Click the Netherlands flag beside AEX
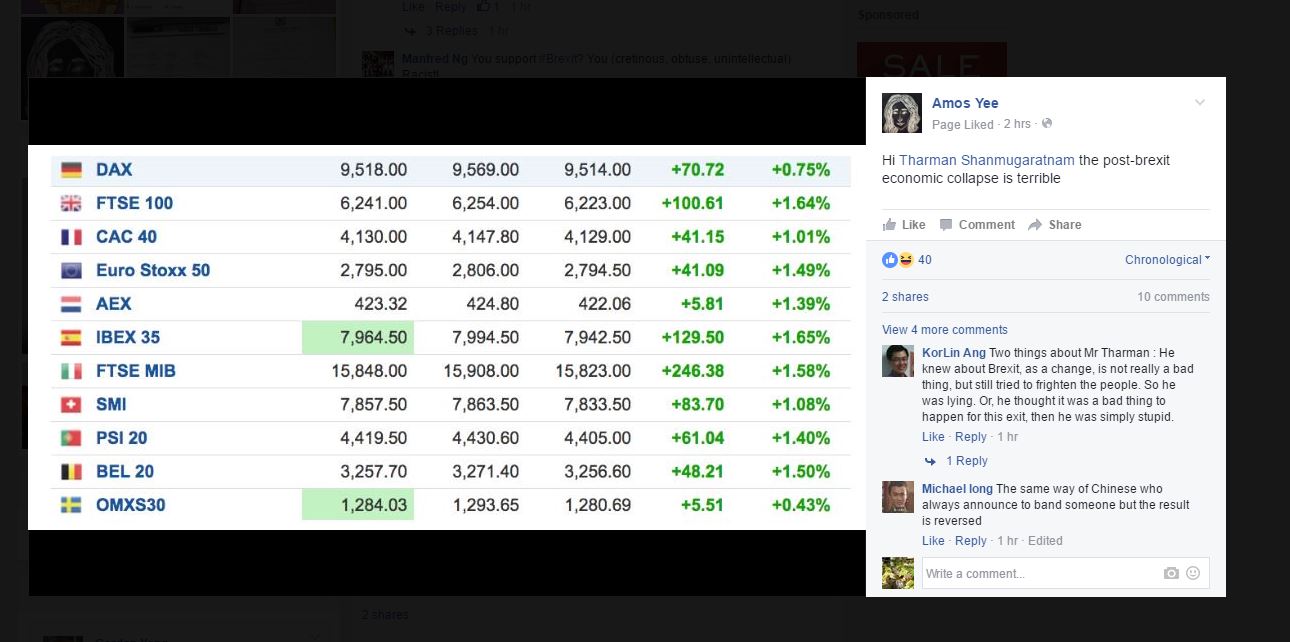Screen dimensions: 1290x642 tap(71, 304)
